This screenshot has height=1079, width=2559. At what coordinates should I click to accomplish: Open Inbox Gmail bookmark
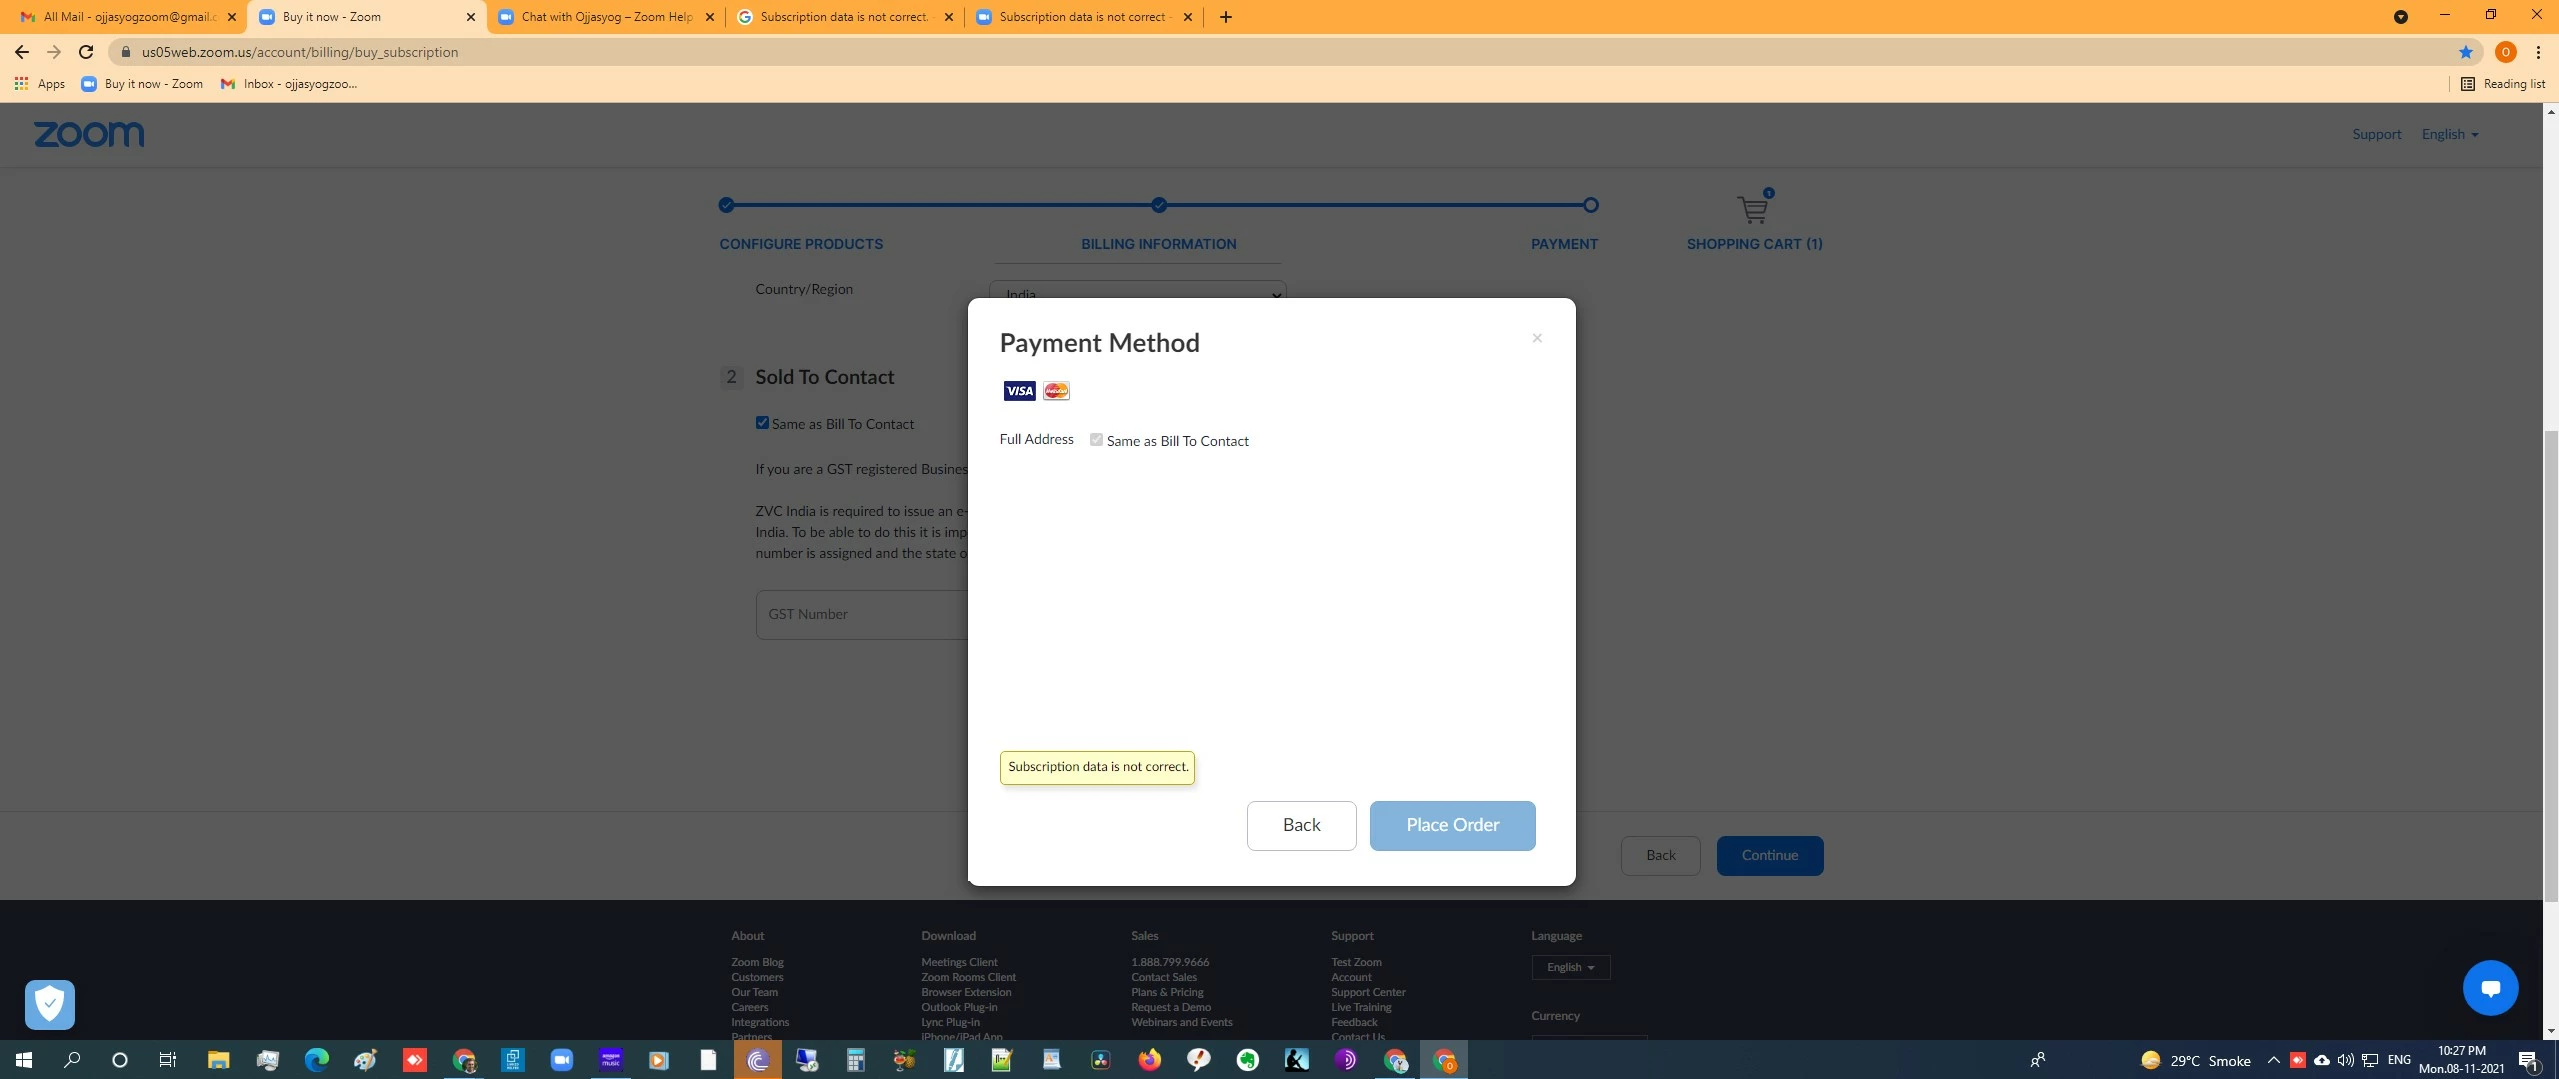pos(288,84)
